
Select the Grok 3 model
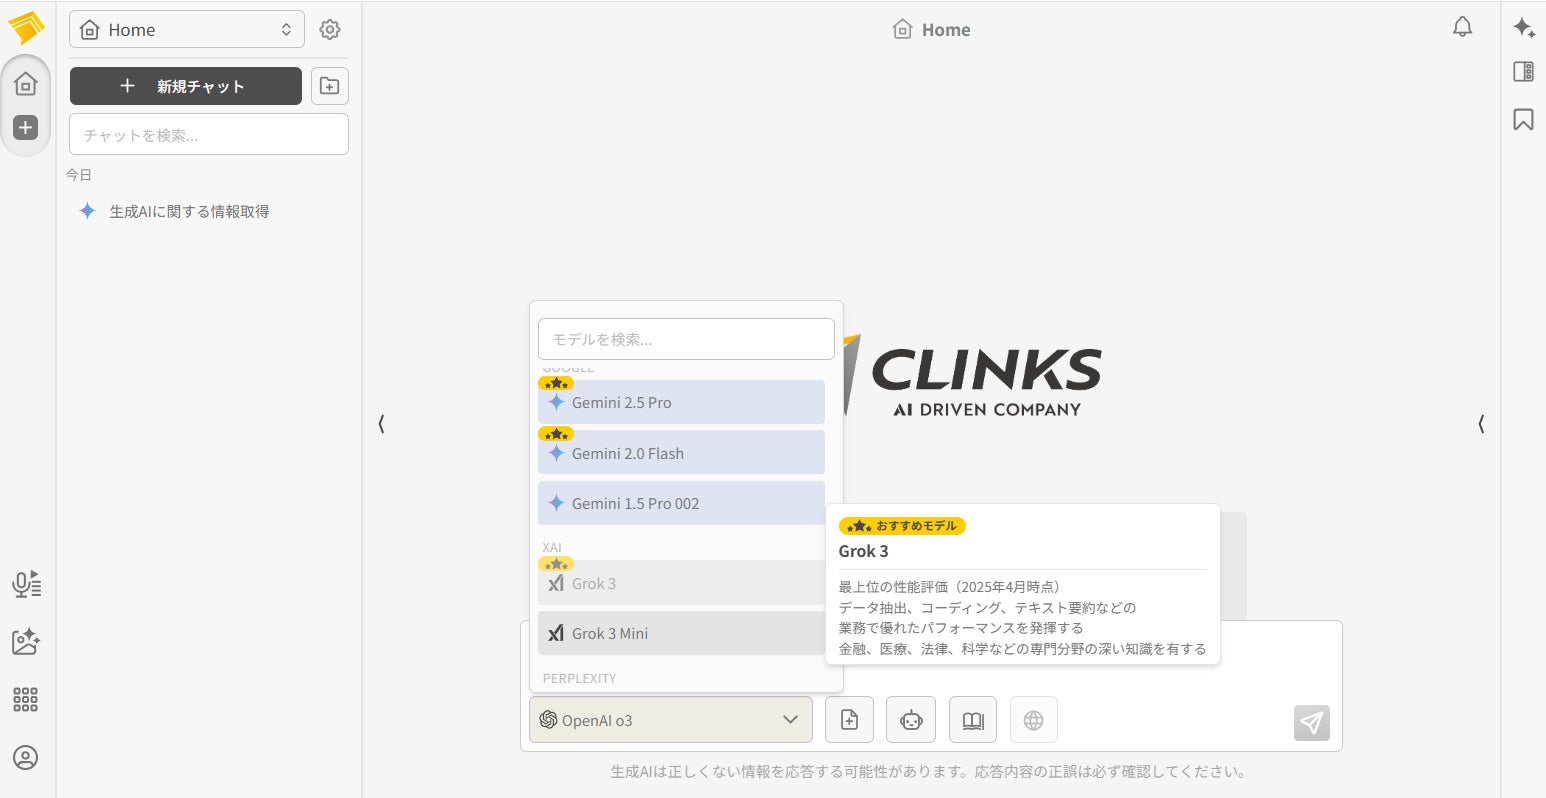coord(681,583)
